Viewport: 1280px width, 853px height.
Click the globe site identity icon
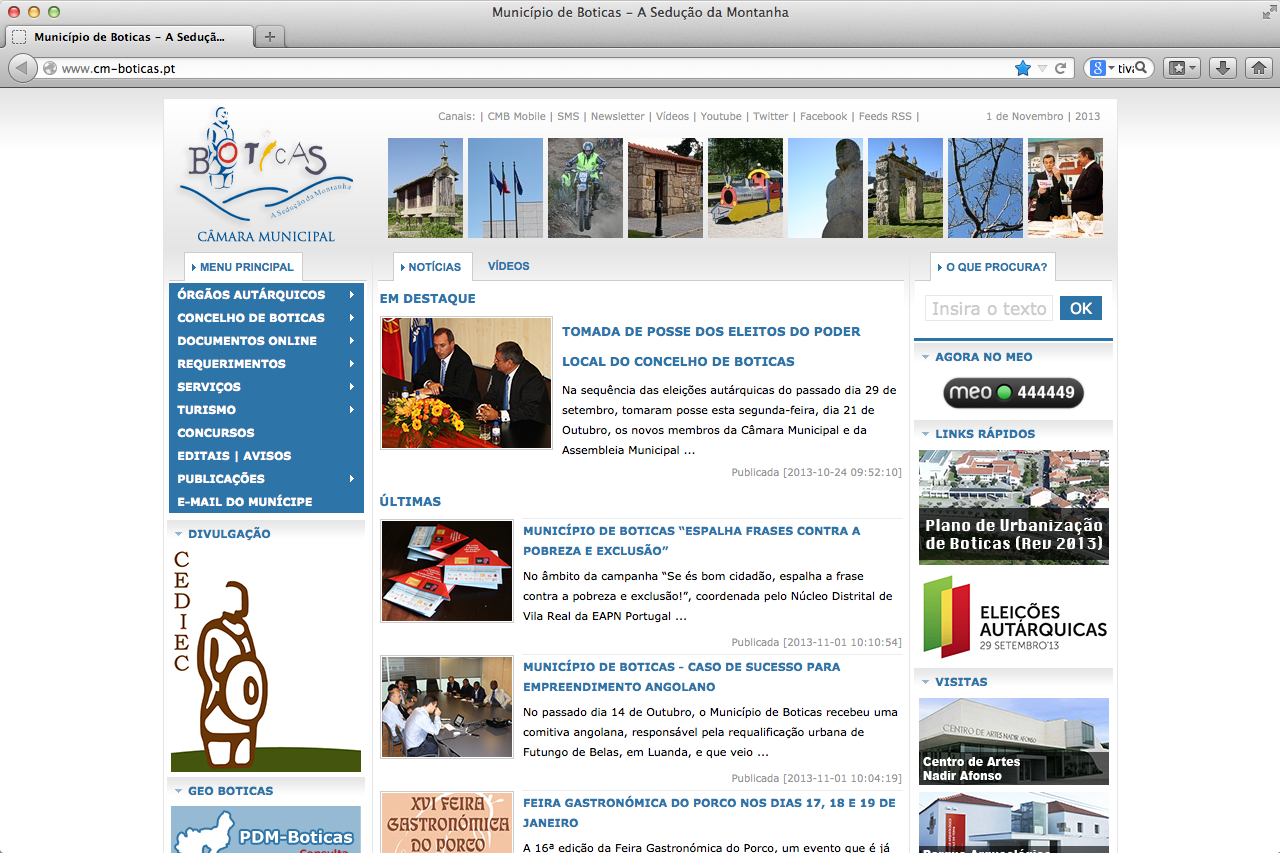point(49,68)
